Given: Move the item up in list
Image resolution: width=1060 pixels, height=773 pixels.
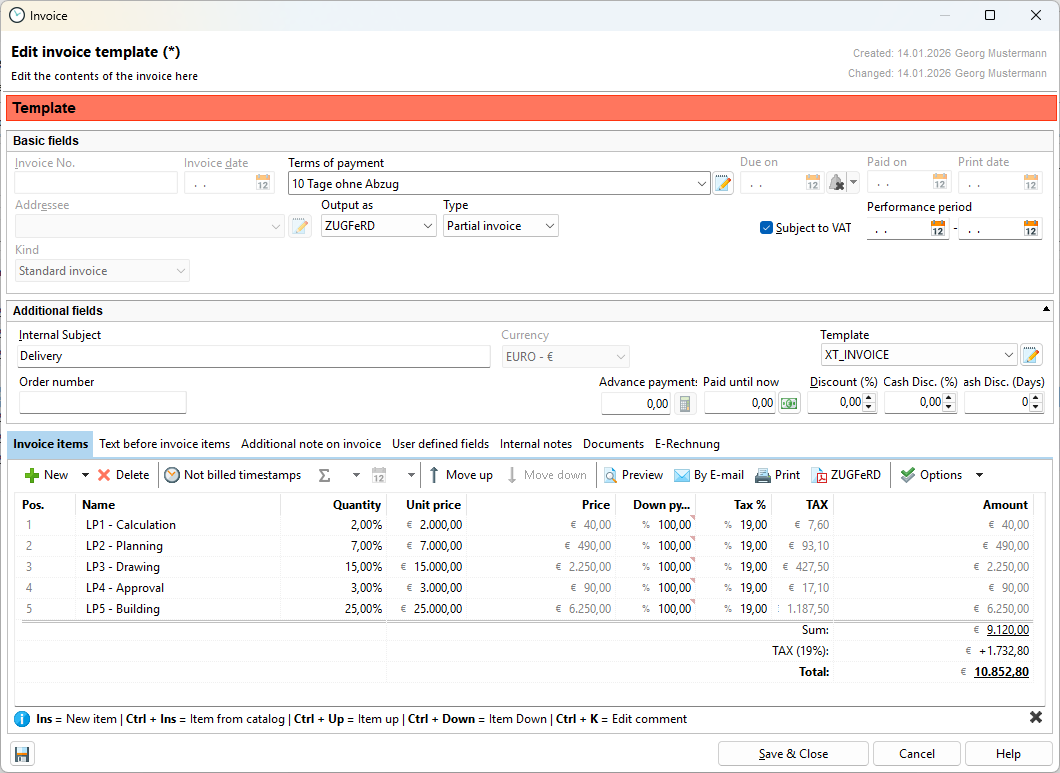Looking at the screenshot, I should coord(460,475).
